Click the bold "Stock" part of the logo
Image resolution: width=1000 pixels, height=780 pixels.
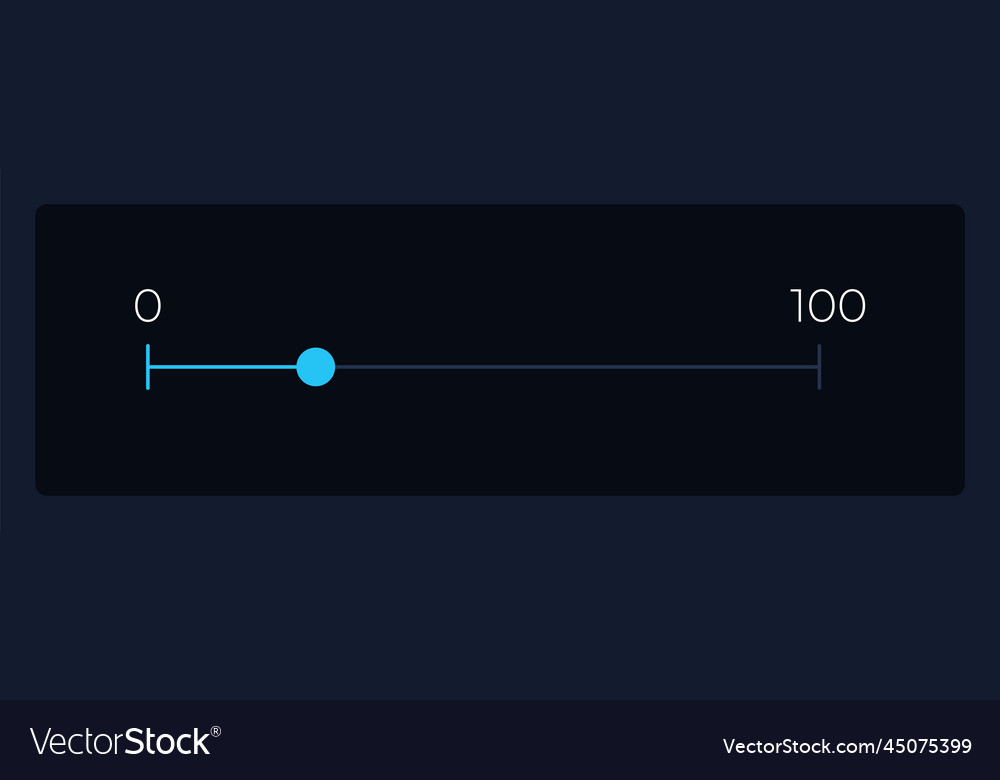point(167,742)
